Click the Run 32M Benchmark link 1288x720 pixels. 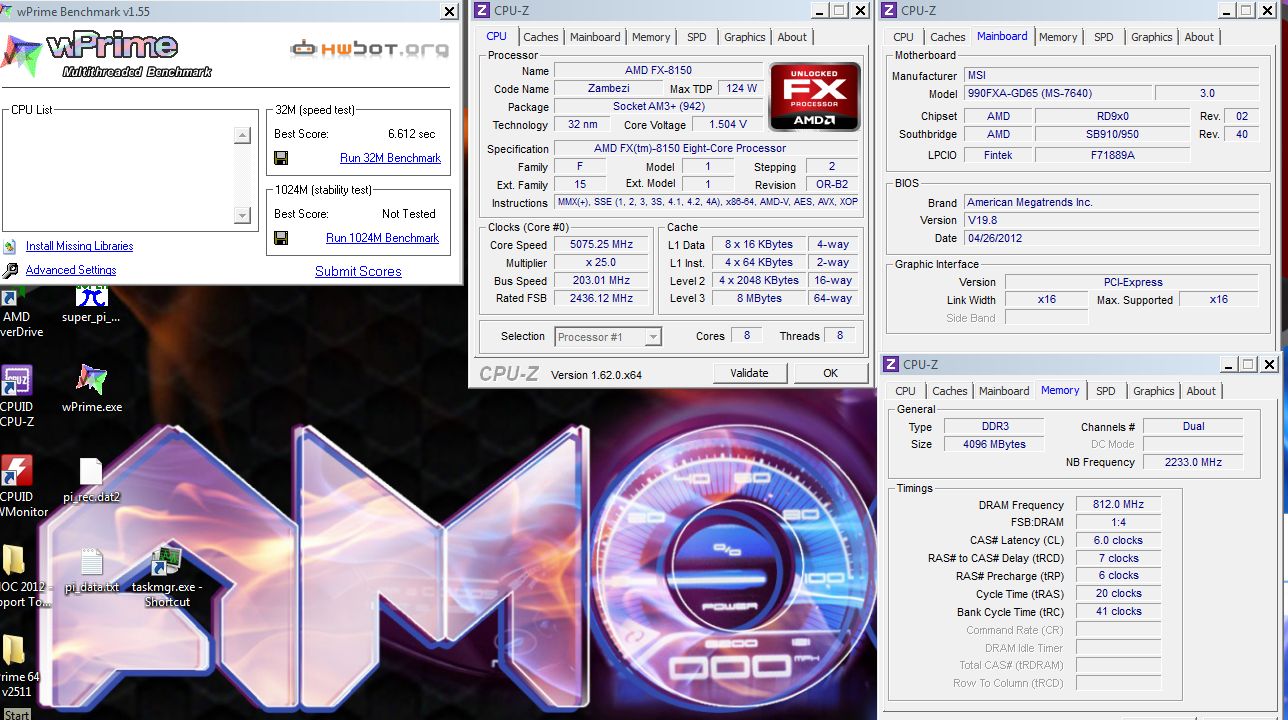(x=390, y=158)
